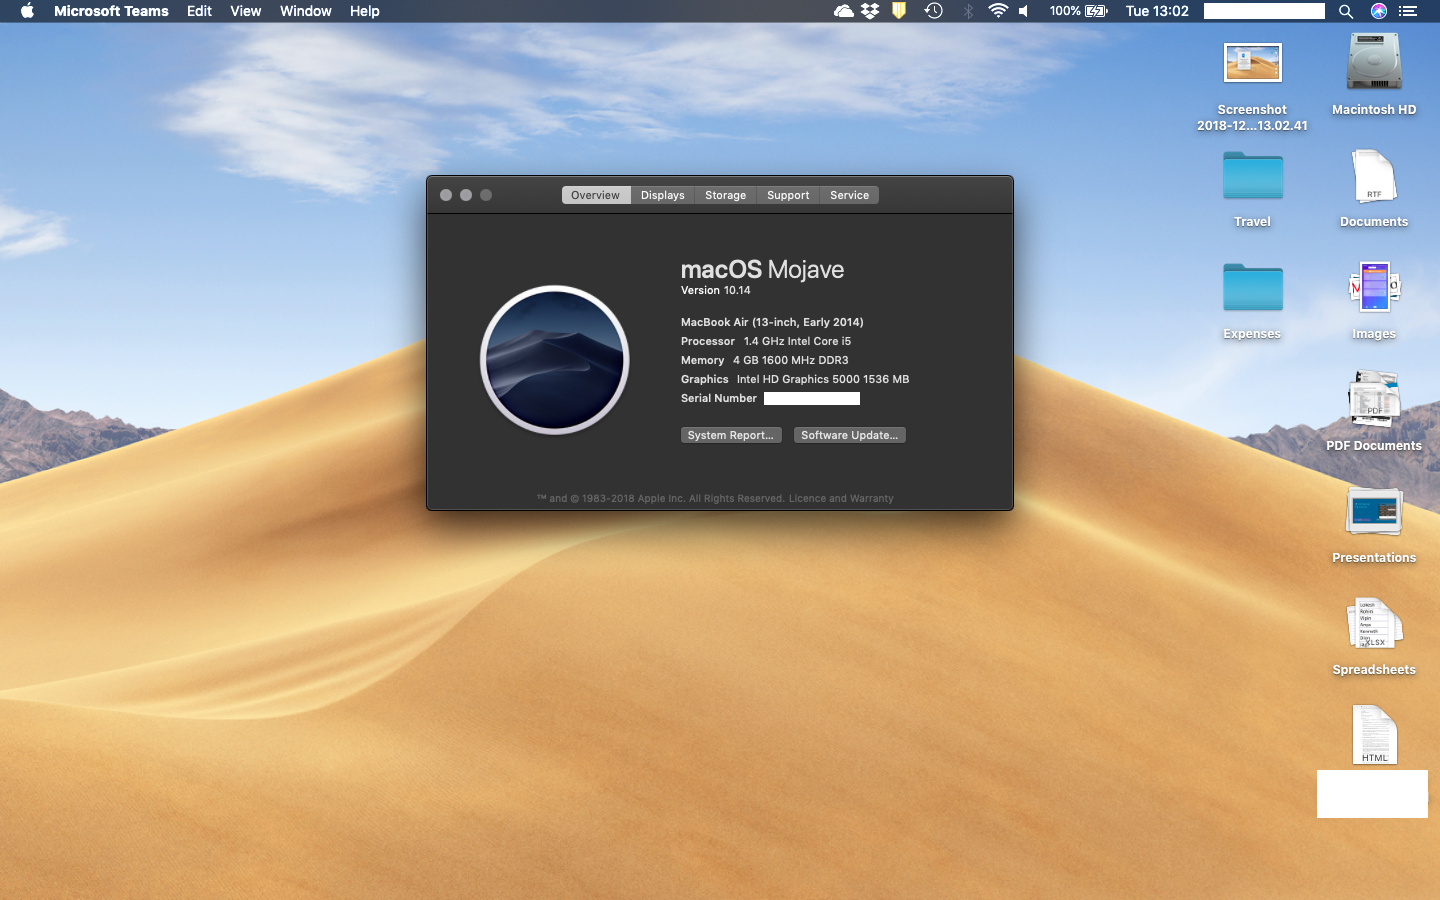Click the clock showing Tue 13:02

(1157, 11)
